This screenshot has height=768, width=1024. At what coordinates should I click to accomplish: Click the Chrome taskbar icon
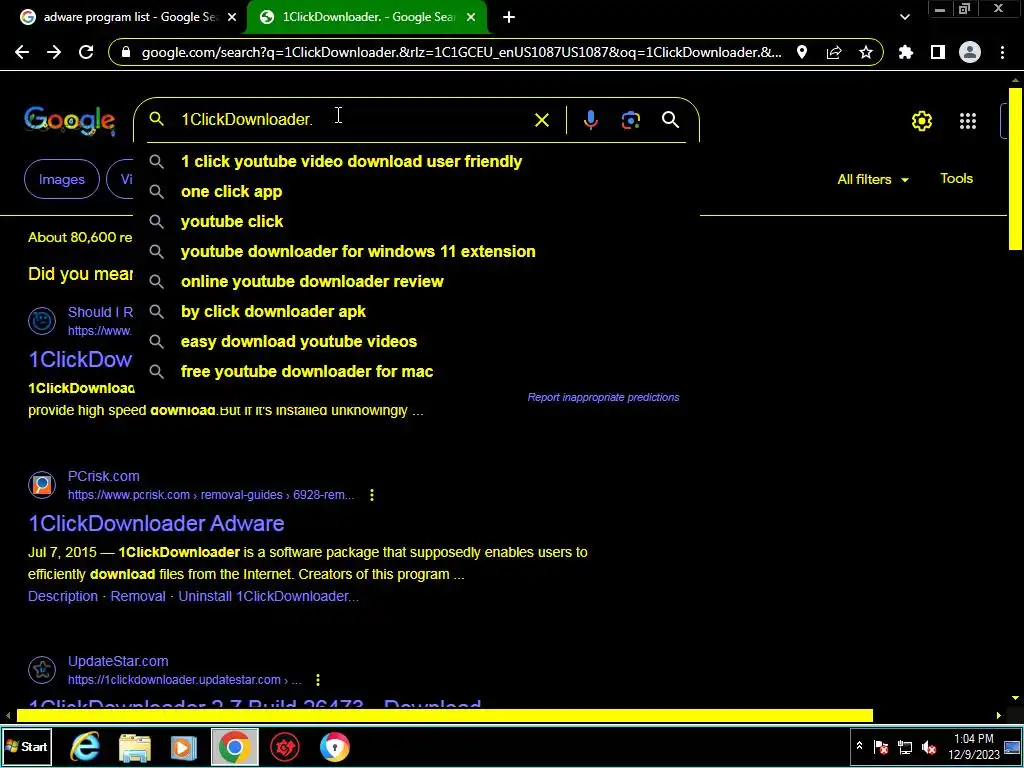[x=234, y=746]
